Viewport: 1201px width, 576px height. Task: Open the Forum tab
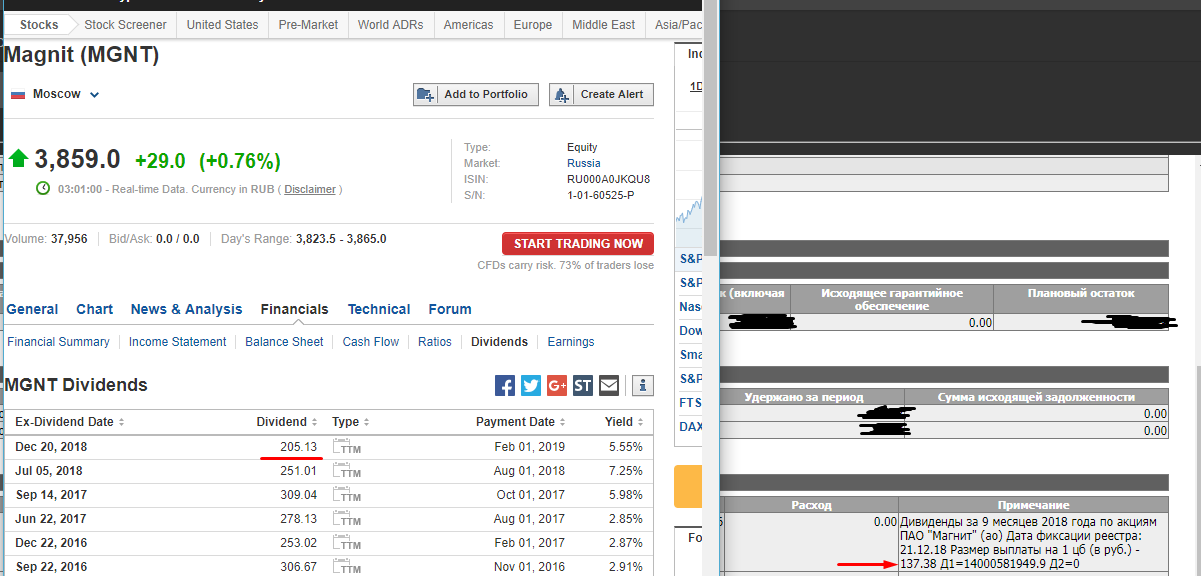tap(450, 309)
